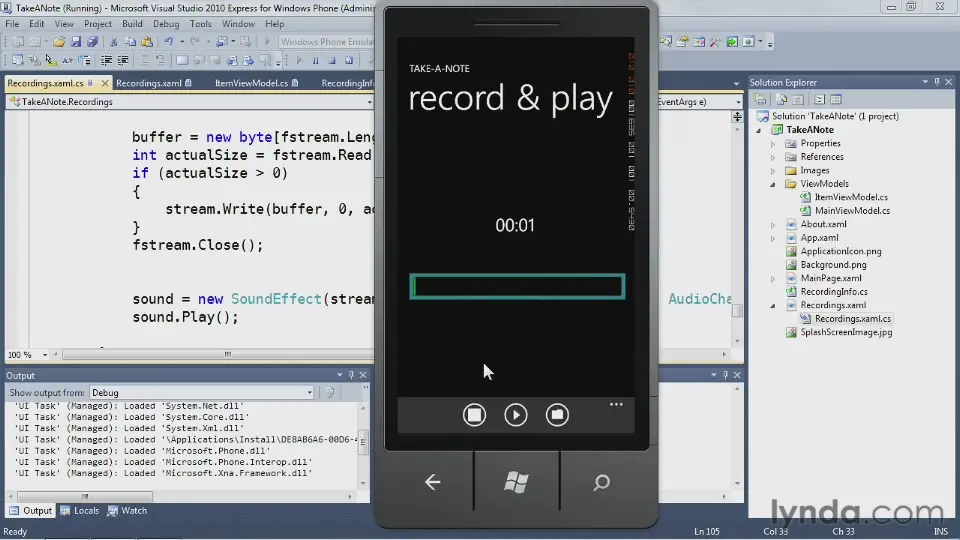The image size is (960, 540).
Task: Click the Navigate Backward toolbar icon
Action: coord(222,42)
